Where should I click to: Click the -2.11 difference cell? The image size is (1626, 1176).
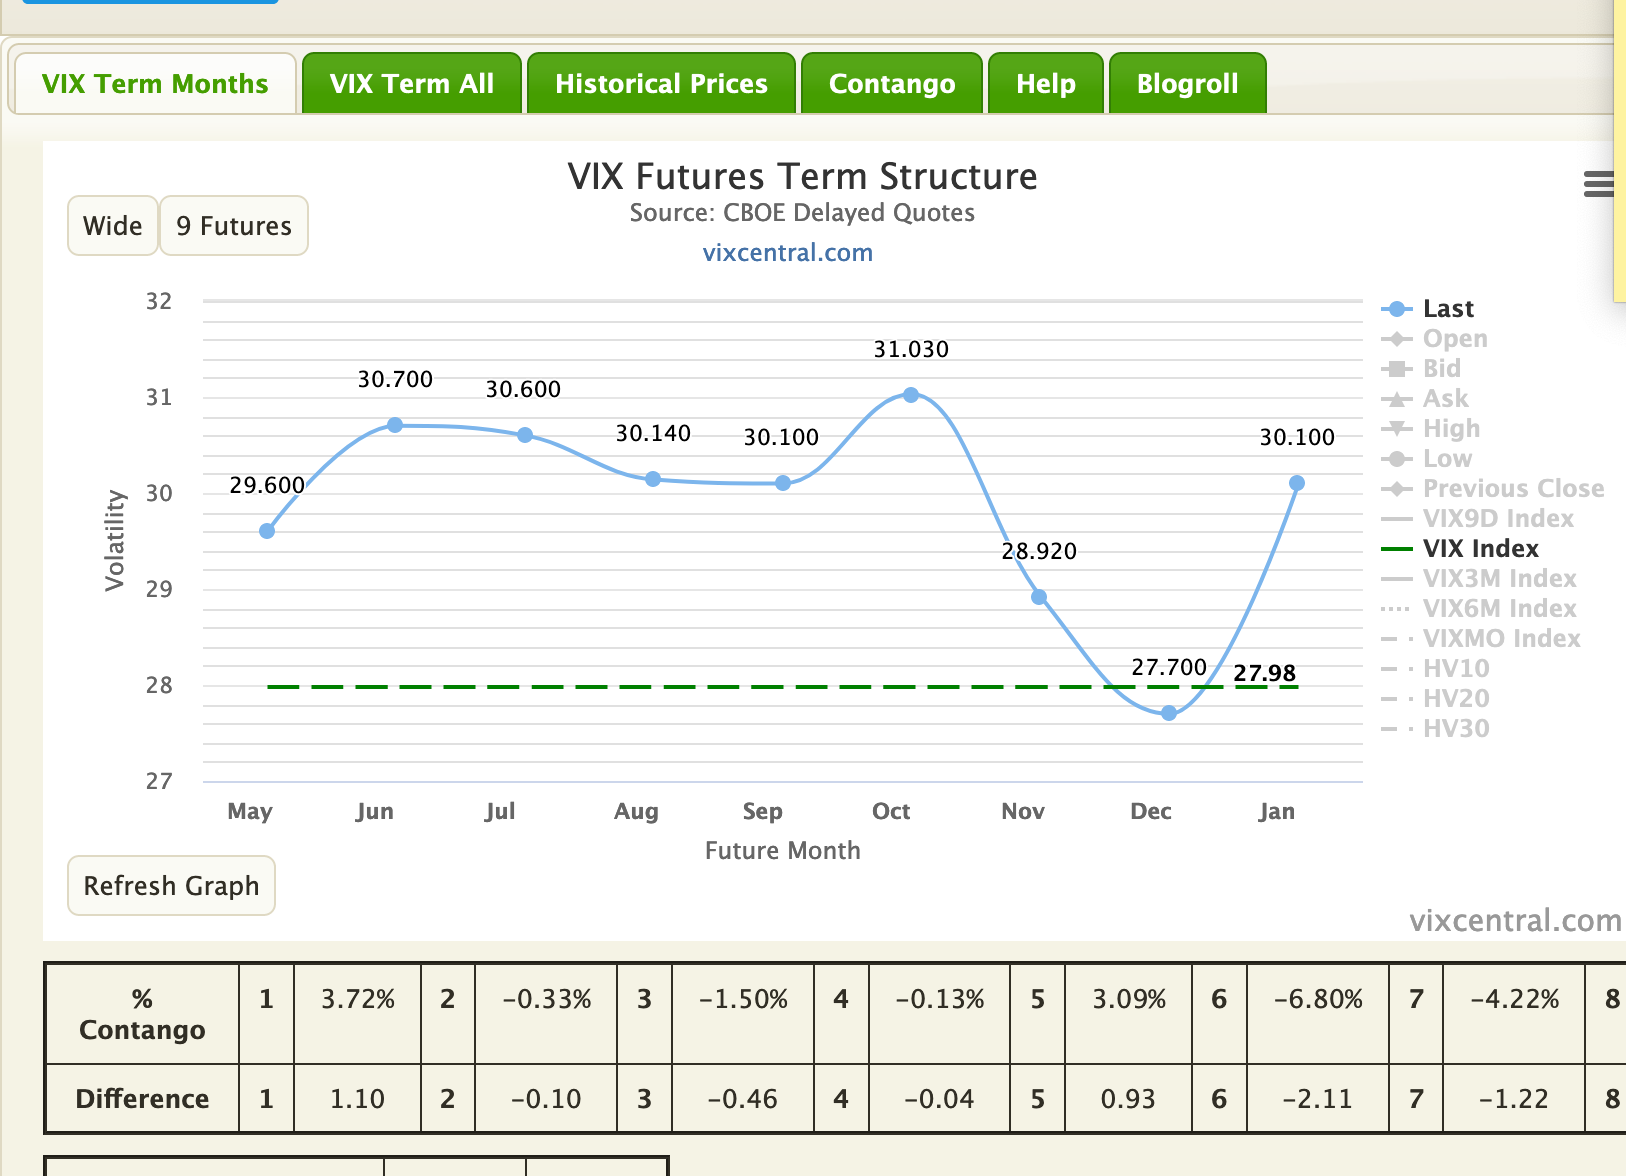click(1318, 1099)
